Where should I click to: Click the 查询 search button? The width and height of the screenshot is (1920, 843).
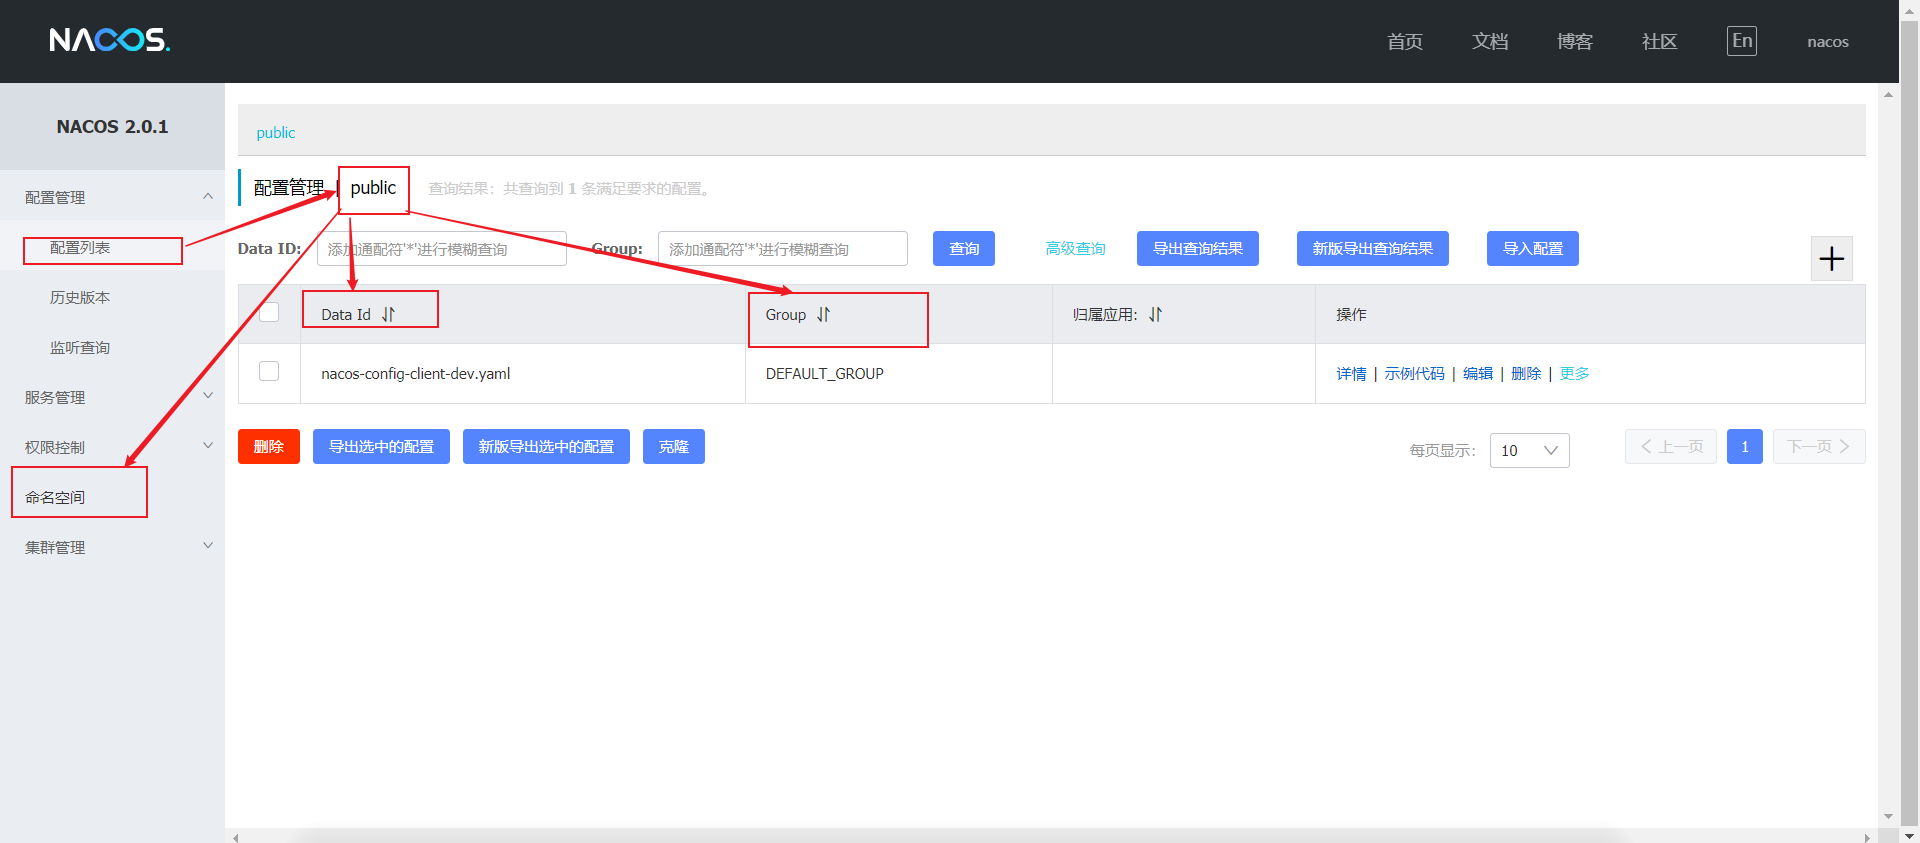point(964,248)
